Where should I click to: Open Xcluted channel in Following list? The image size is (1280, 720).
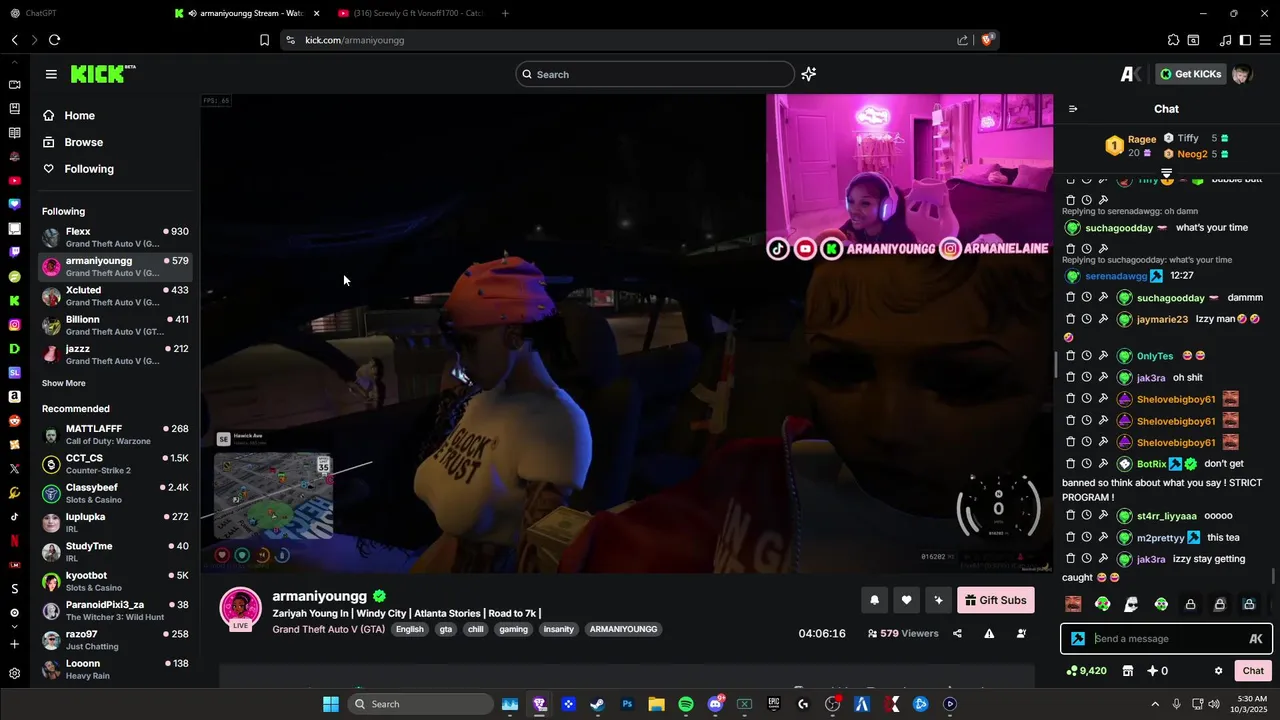[115, 296]
